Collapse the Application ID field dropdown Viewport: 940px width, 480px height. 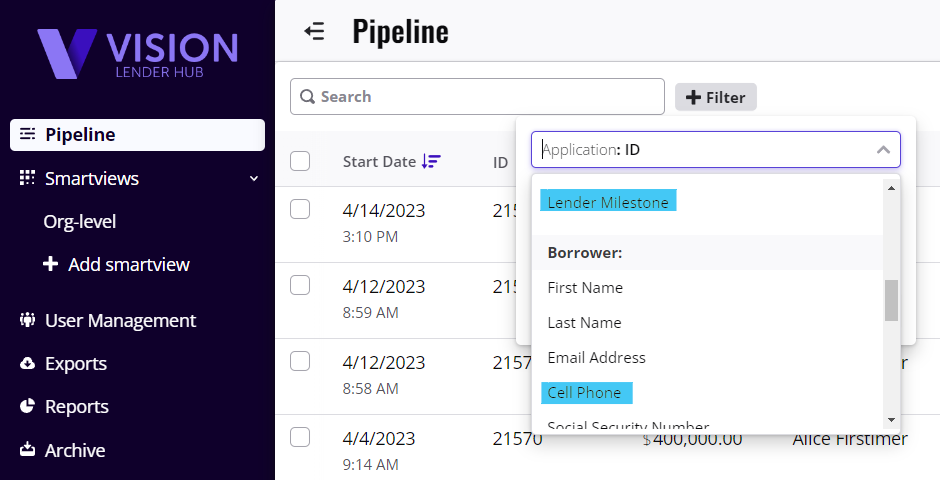coord(883,150)
